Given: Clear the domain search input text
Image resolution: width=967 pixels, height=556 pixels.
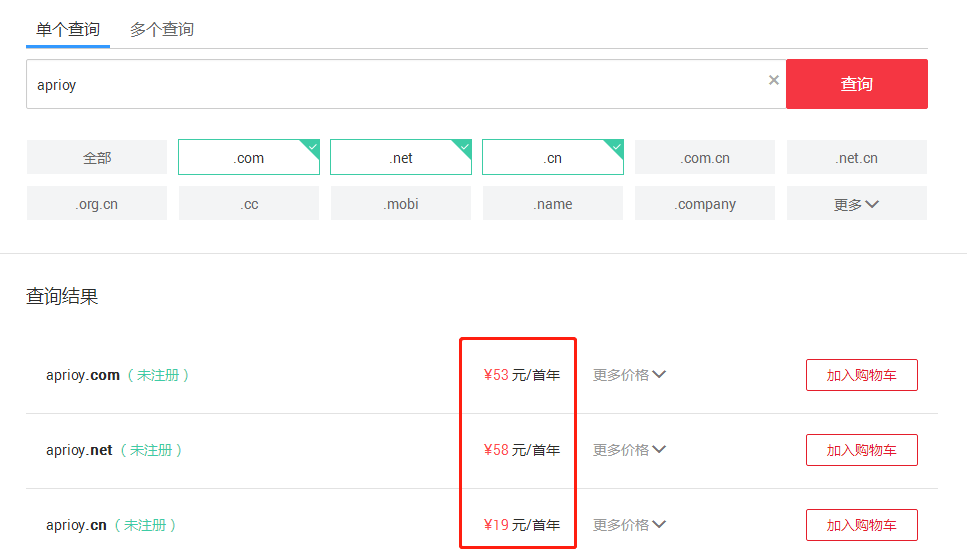Looking at the screenshot, I should (773, 81).
